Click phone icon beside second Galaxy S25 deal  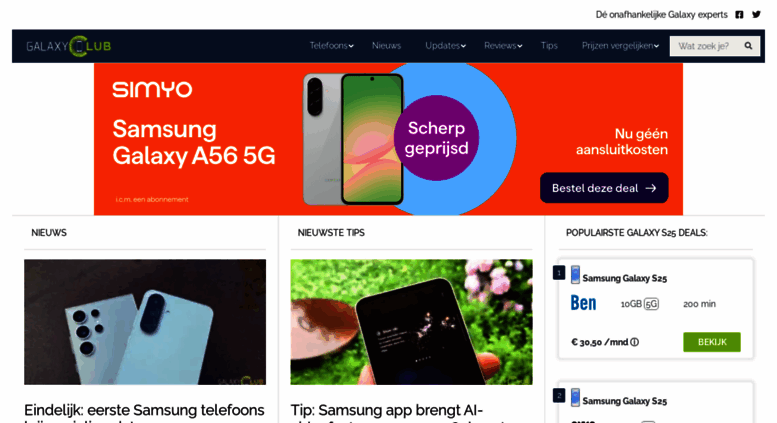click(x=575, y=397)
